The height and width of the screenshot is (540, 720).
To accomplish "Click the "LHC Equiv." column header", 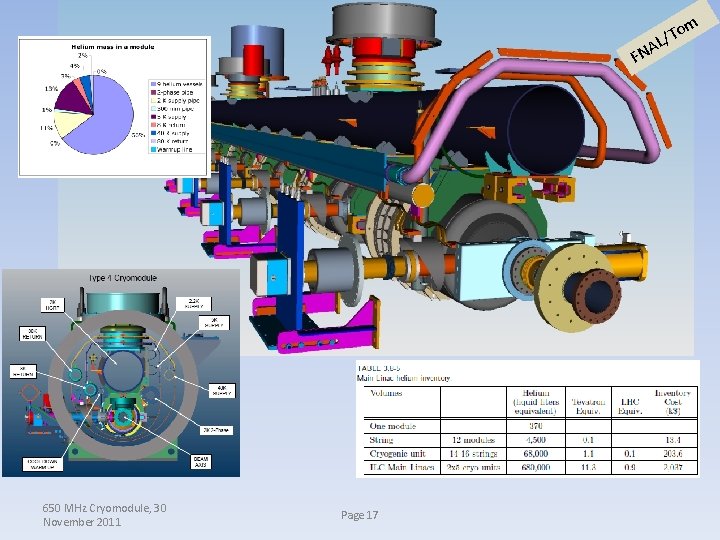I will (630, 406).
